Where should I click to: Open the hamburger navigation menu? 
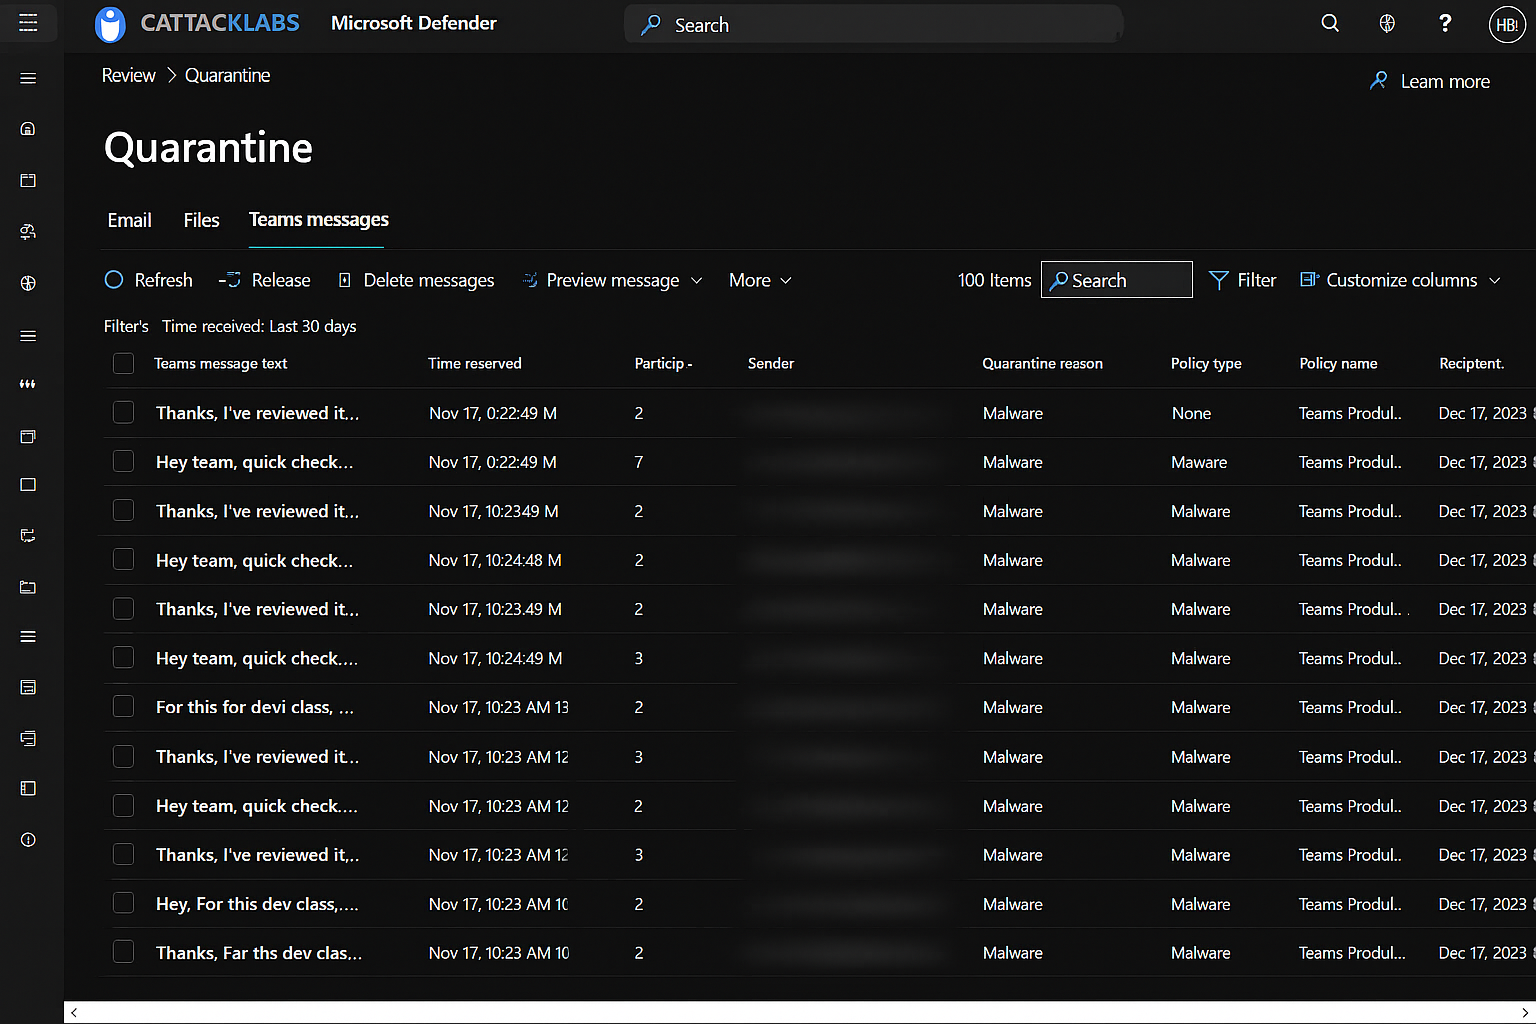tap(27, 23)
